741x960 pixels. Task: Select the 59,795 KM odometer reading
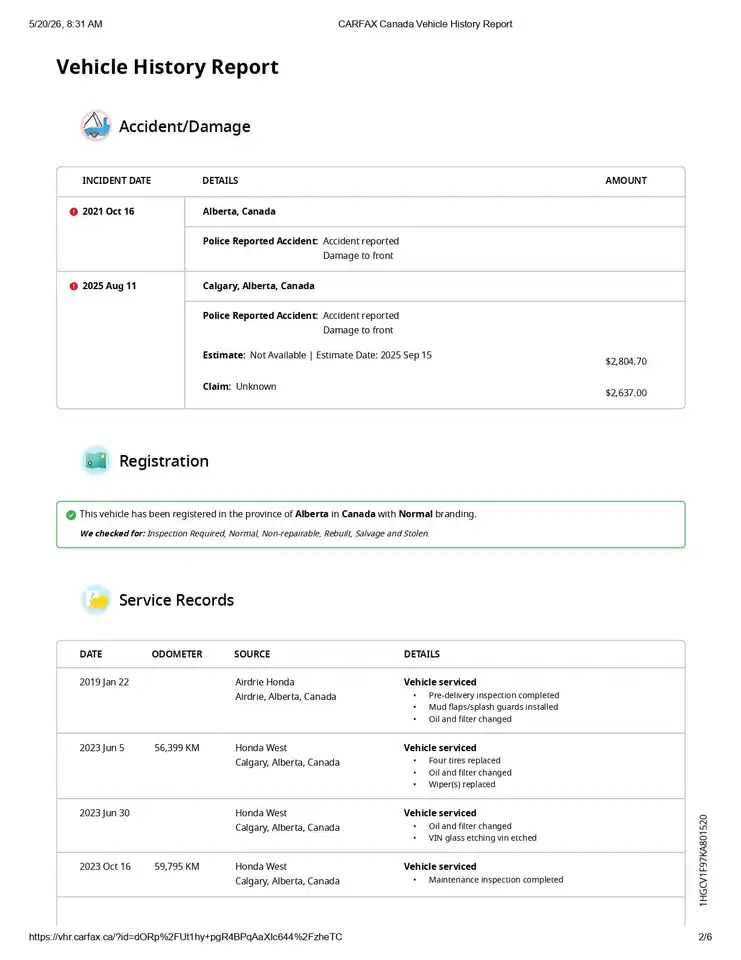177,866
